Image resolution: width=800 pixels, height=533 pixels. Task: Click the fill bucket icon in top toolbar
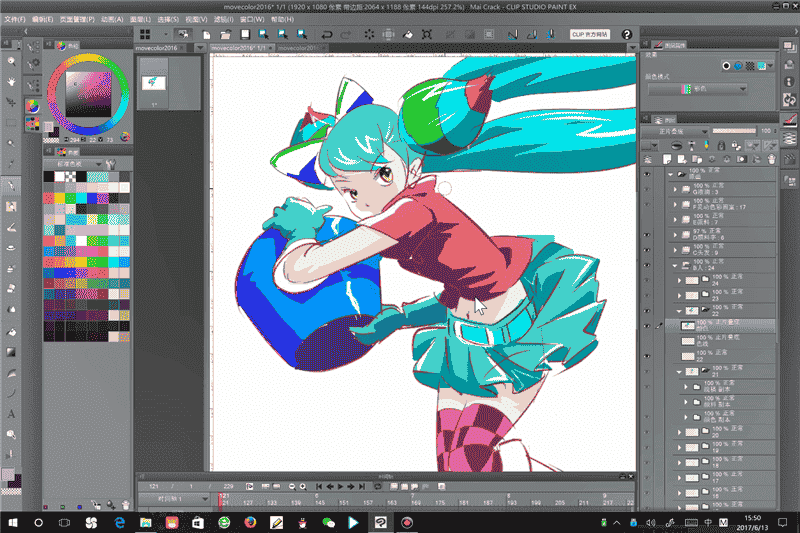tap(408, 35)
